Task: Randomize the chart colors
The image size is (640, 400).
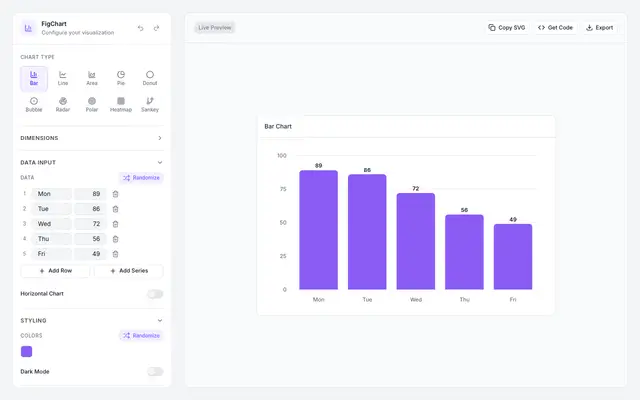Action: point(141,336)
